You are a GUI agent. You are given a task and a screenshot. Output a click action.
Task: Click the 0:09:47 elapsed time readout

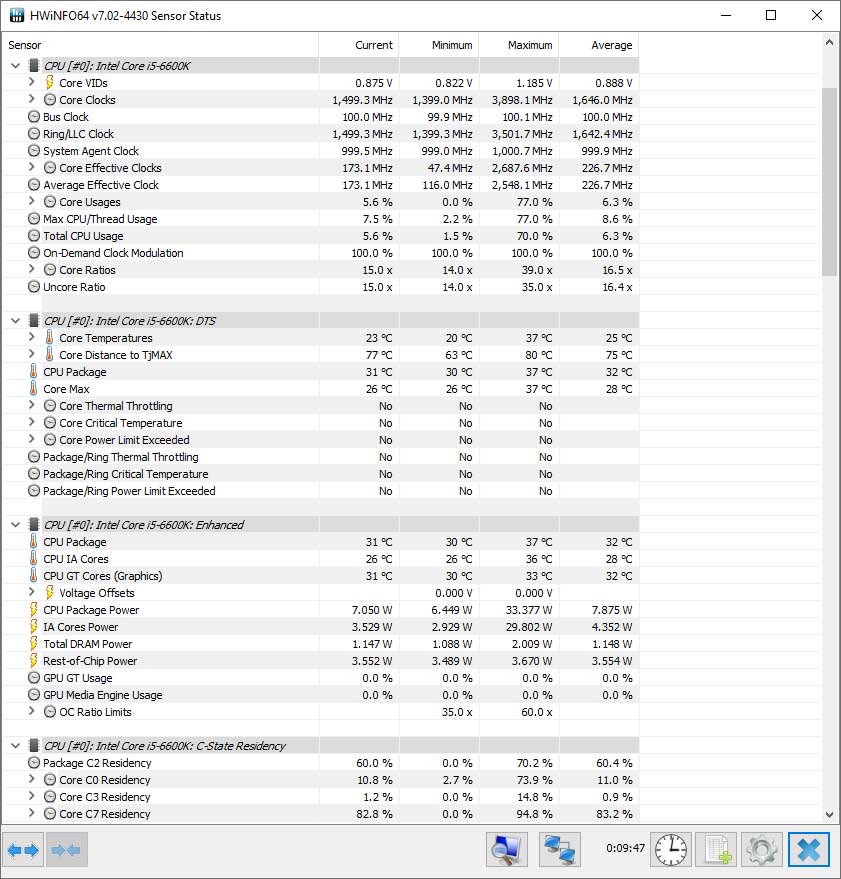click(x=625, y=848)
